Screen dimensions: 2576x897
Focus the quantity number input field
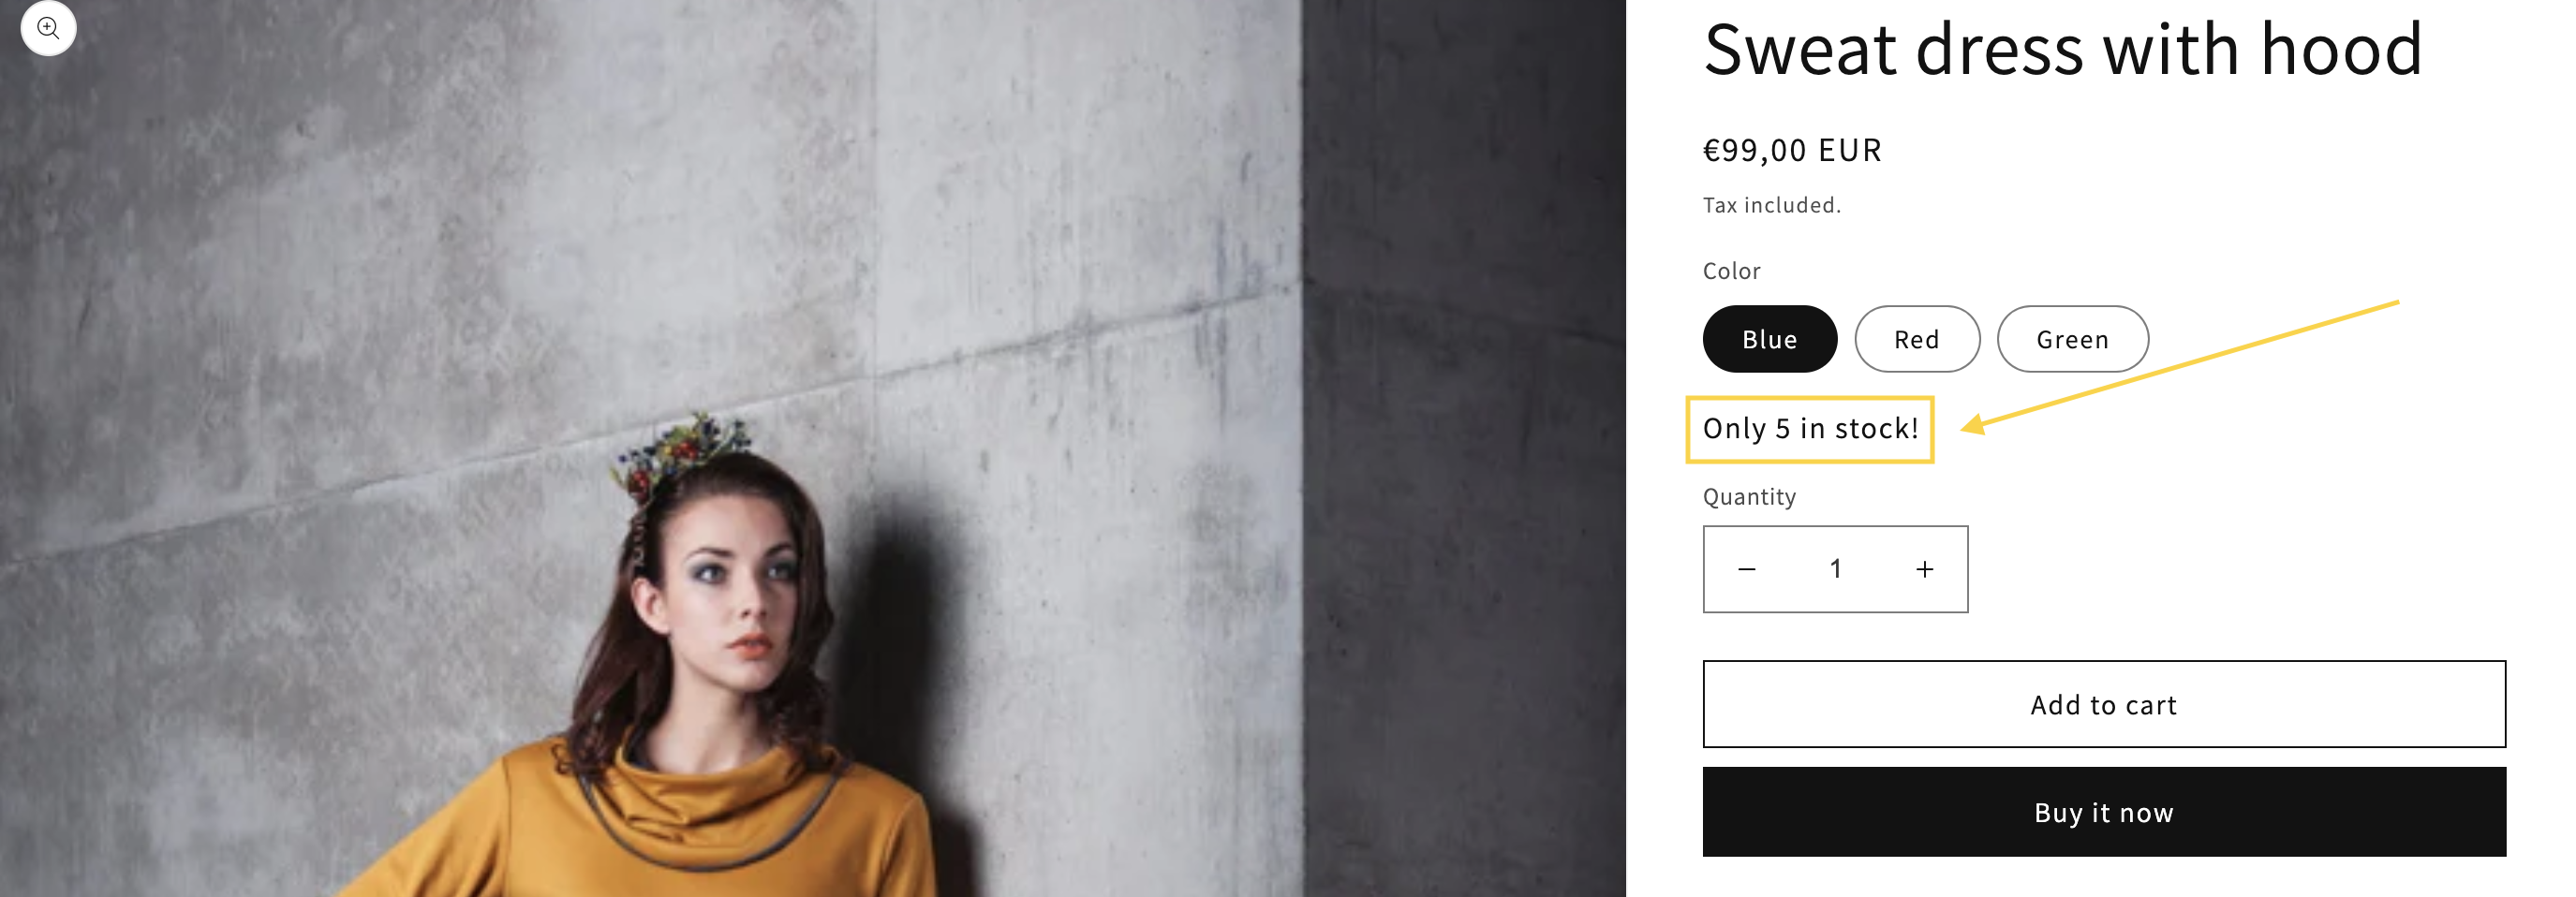pos(1835,569)
